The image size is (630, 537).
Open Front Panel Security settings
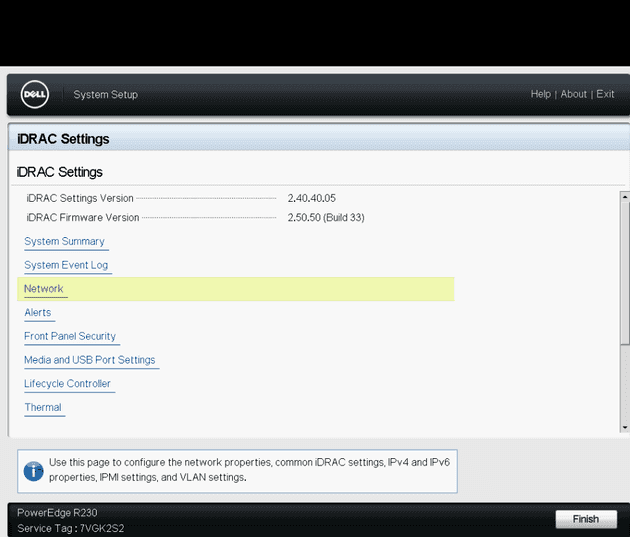(x=70, y=336)
